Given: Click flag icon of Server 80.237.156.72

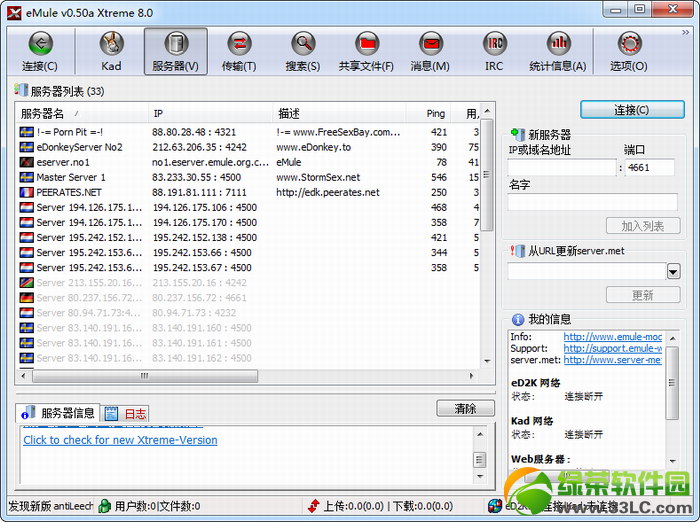Looking at the screenshot, I should [x=26, y=297].
